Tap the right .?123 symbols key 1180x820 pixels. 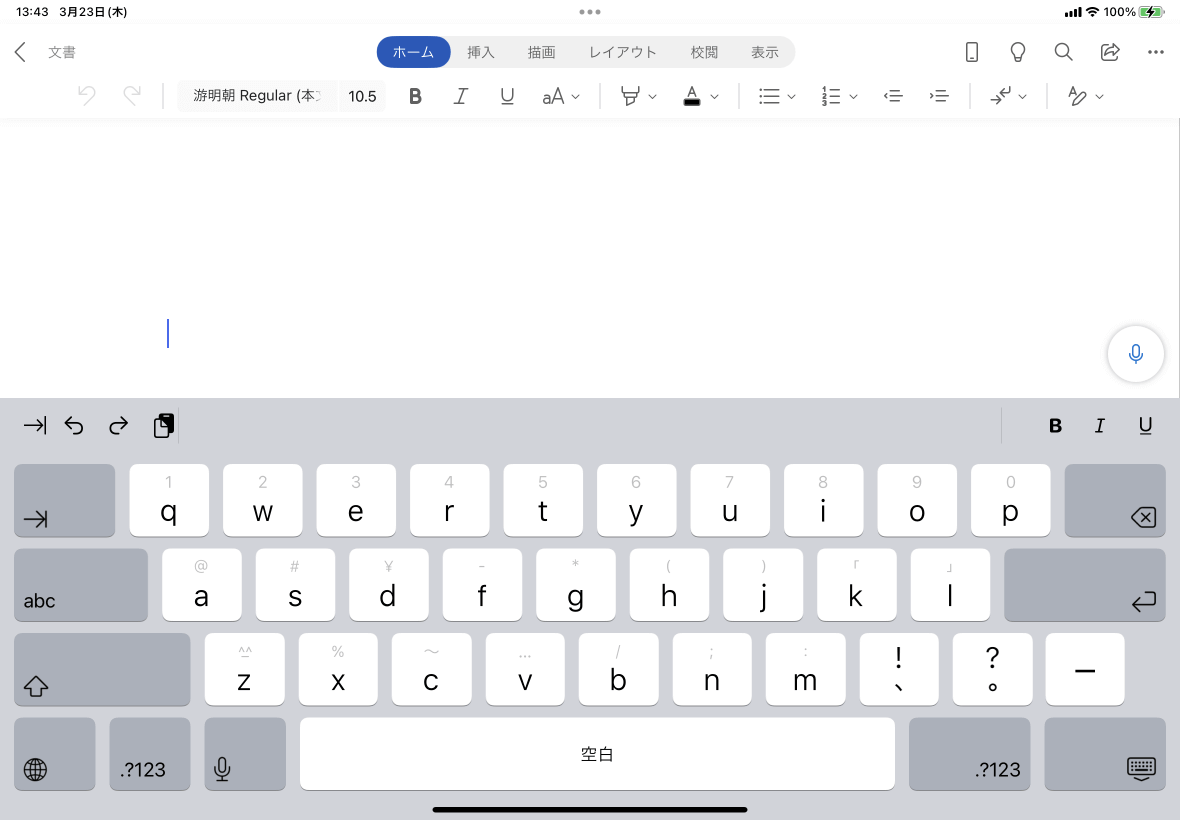pyautogui.click(x=969, y=754)
